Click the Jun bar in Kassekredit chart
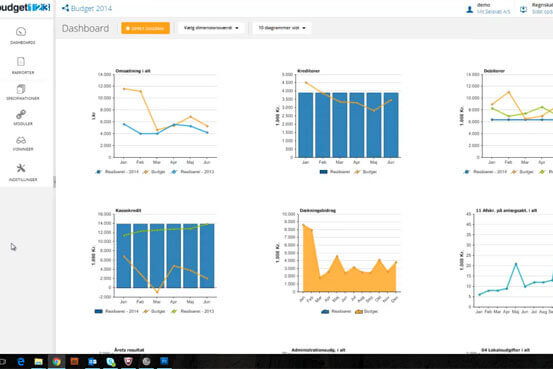 [207, 256]
